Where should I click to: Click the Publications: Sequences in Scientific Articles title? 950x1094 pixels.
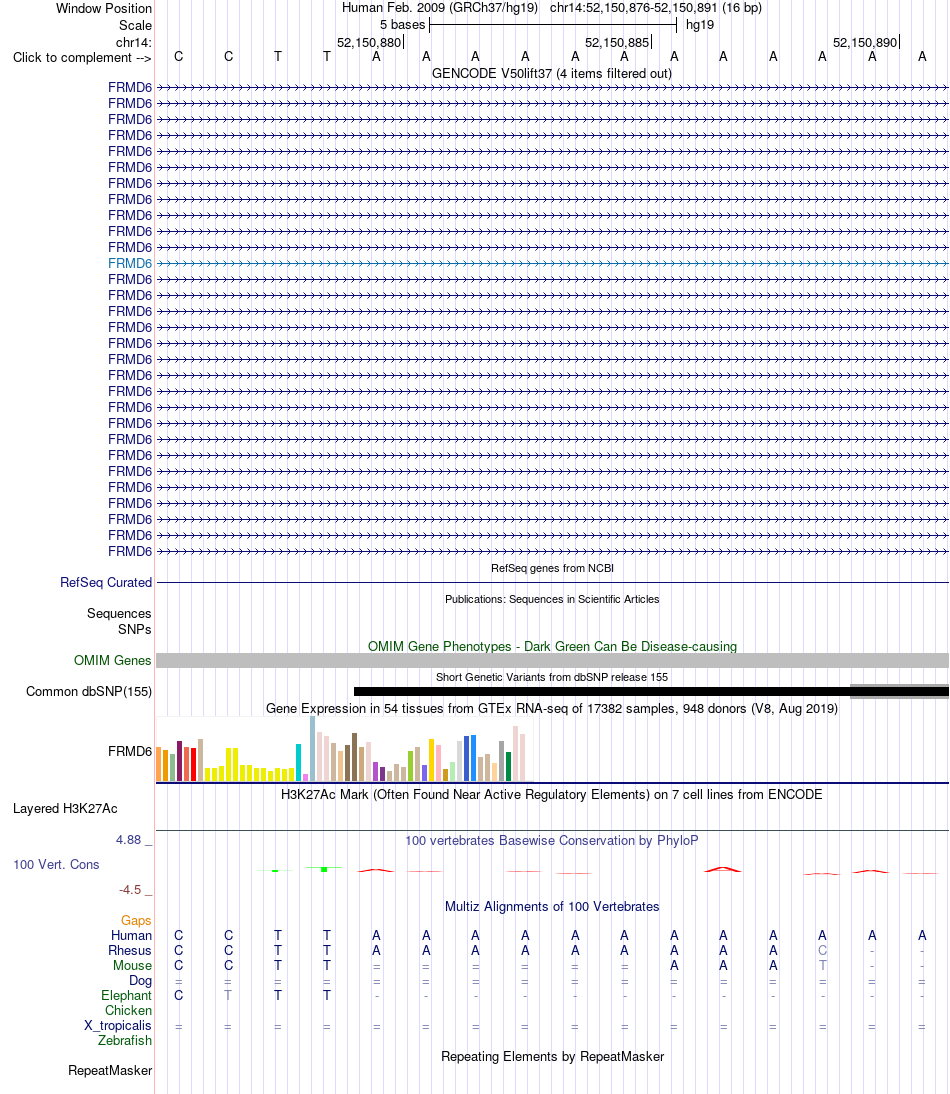pos(552,599)
